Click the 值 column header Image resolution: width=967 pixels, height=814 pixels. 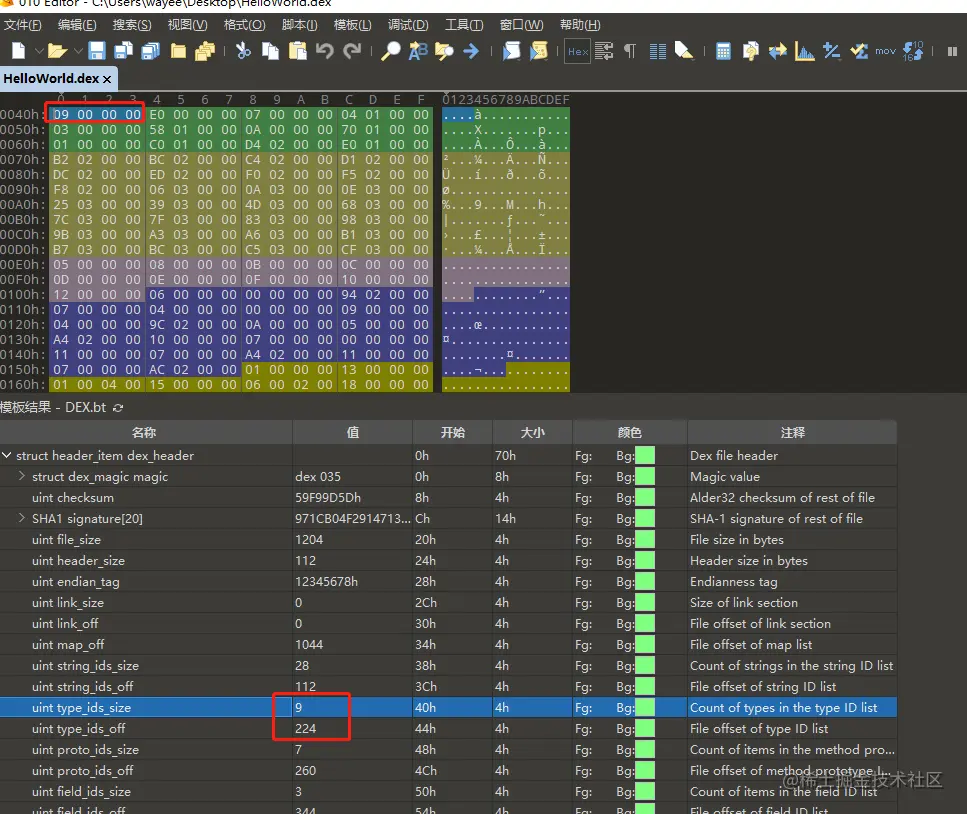[x=352, y=432]
